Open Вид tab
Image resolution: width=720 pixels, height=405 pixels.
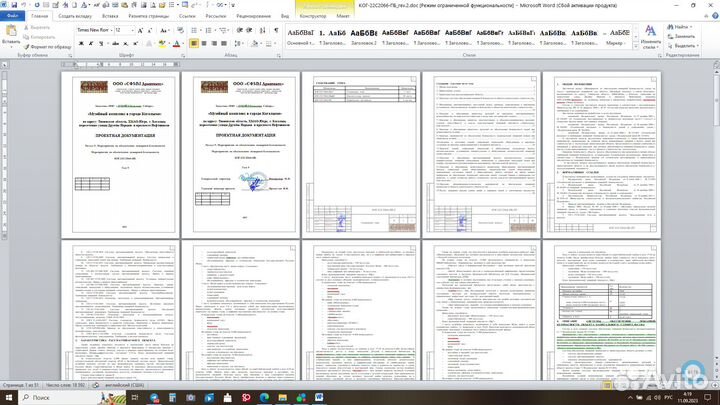coord(285,16)
